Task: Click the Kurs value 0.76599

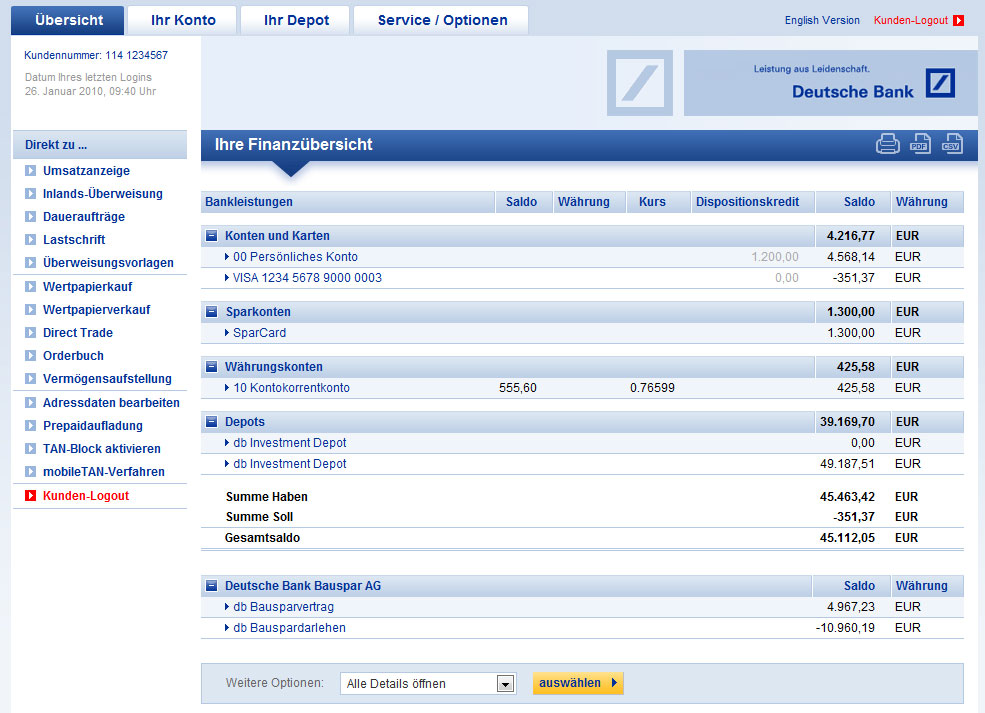Action: coord(652,388)
